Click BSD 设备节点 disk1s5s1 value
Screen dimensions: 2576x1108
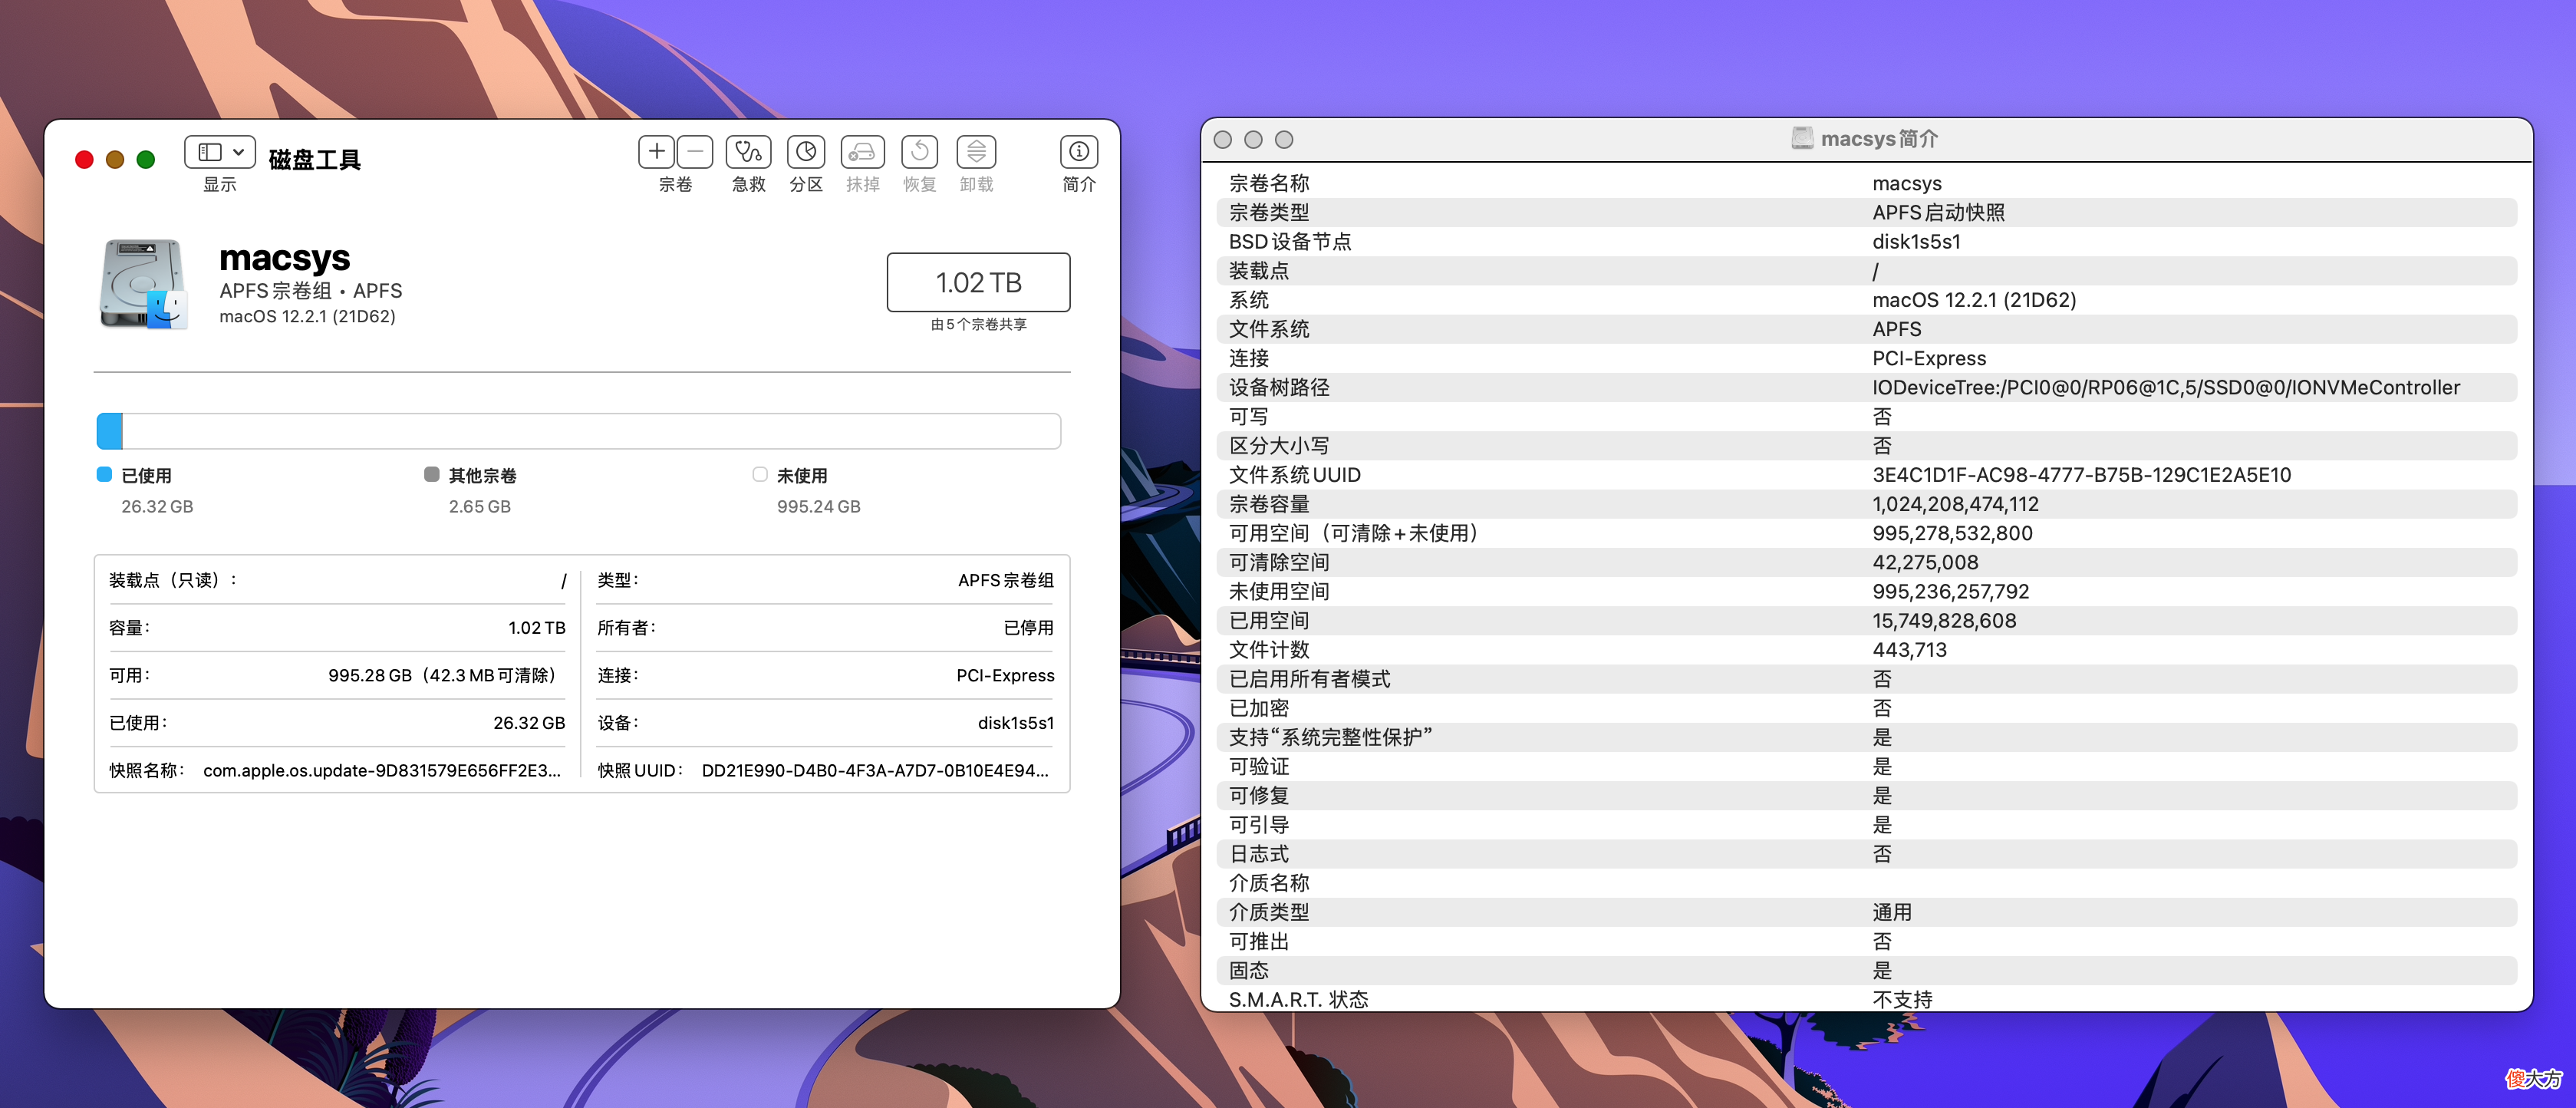click(x=1916, y=242)
